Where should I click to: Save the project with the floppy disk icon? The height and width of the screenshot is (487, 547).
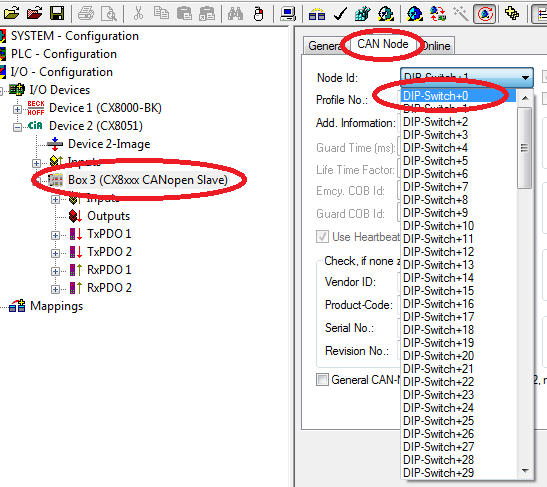pos(57,14)
